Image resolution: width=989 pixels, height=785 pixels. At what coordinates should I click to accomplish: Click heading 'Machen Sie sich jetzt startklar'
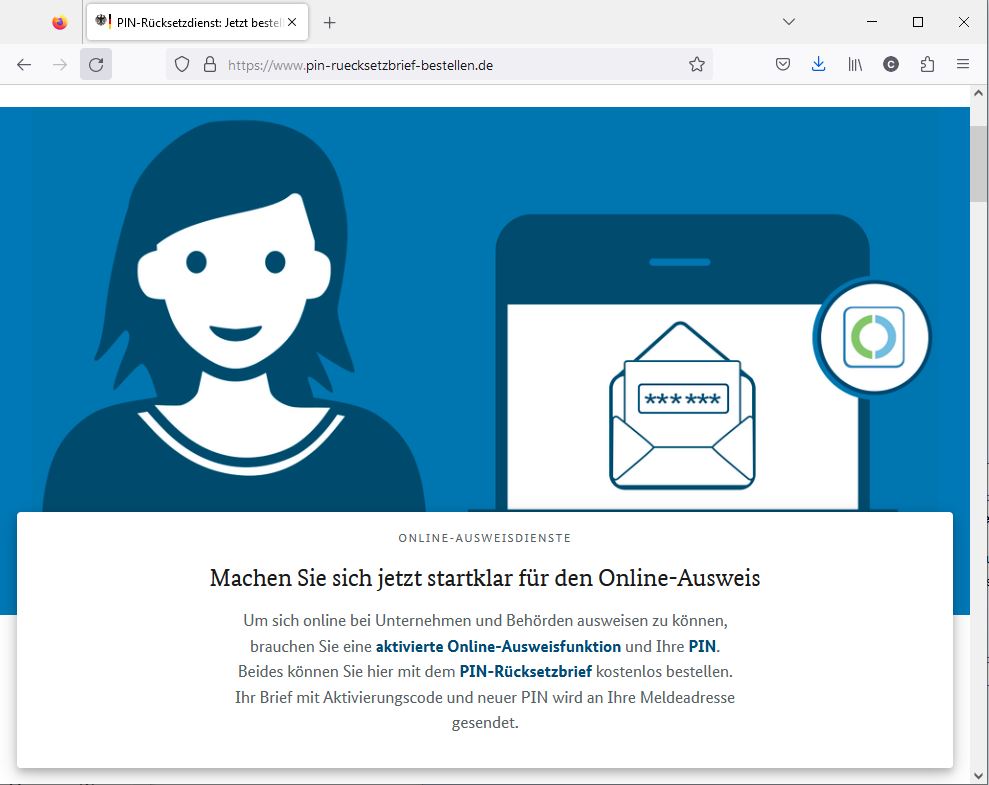[484, 578]
